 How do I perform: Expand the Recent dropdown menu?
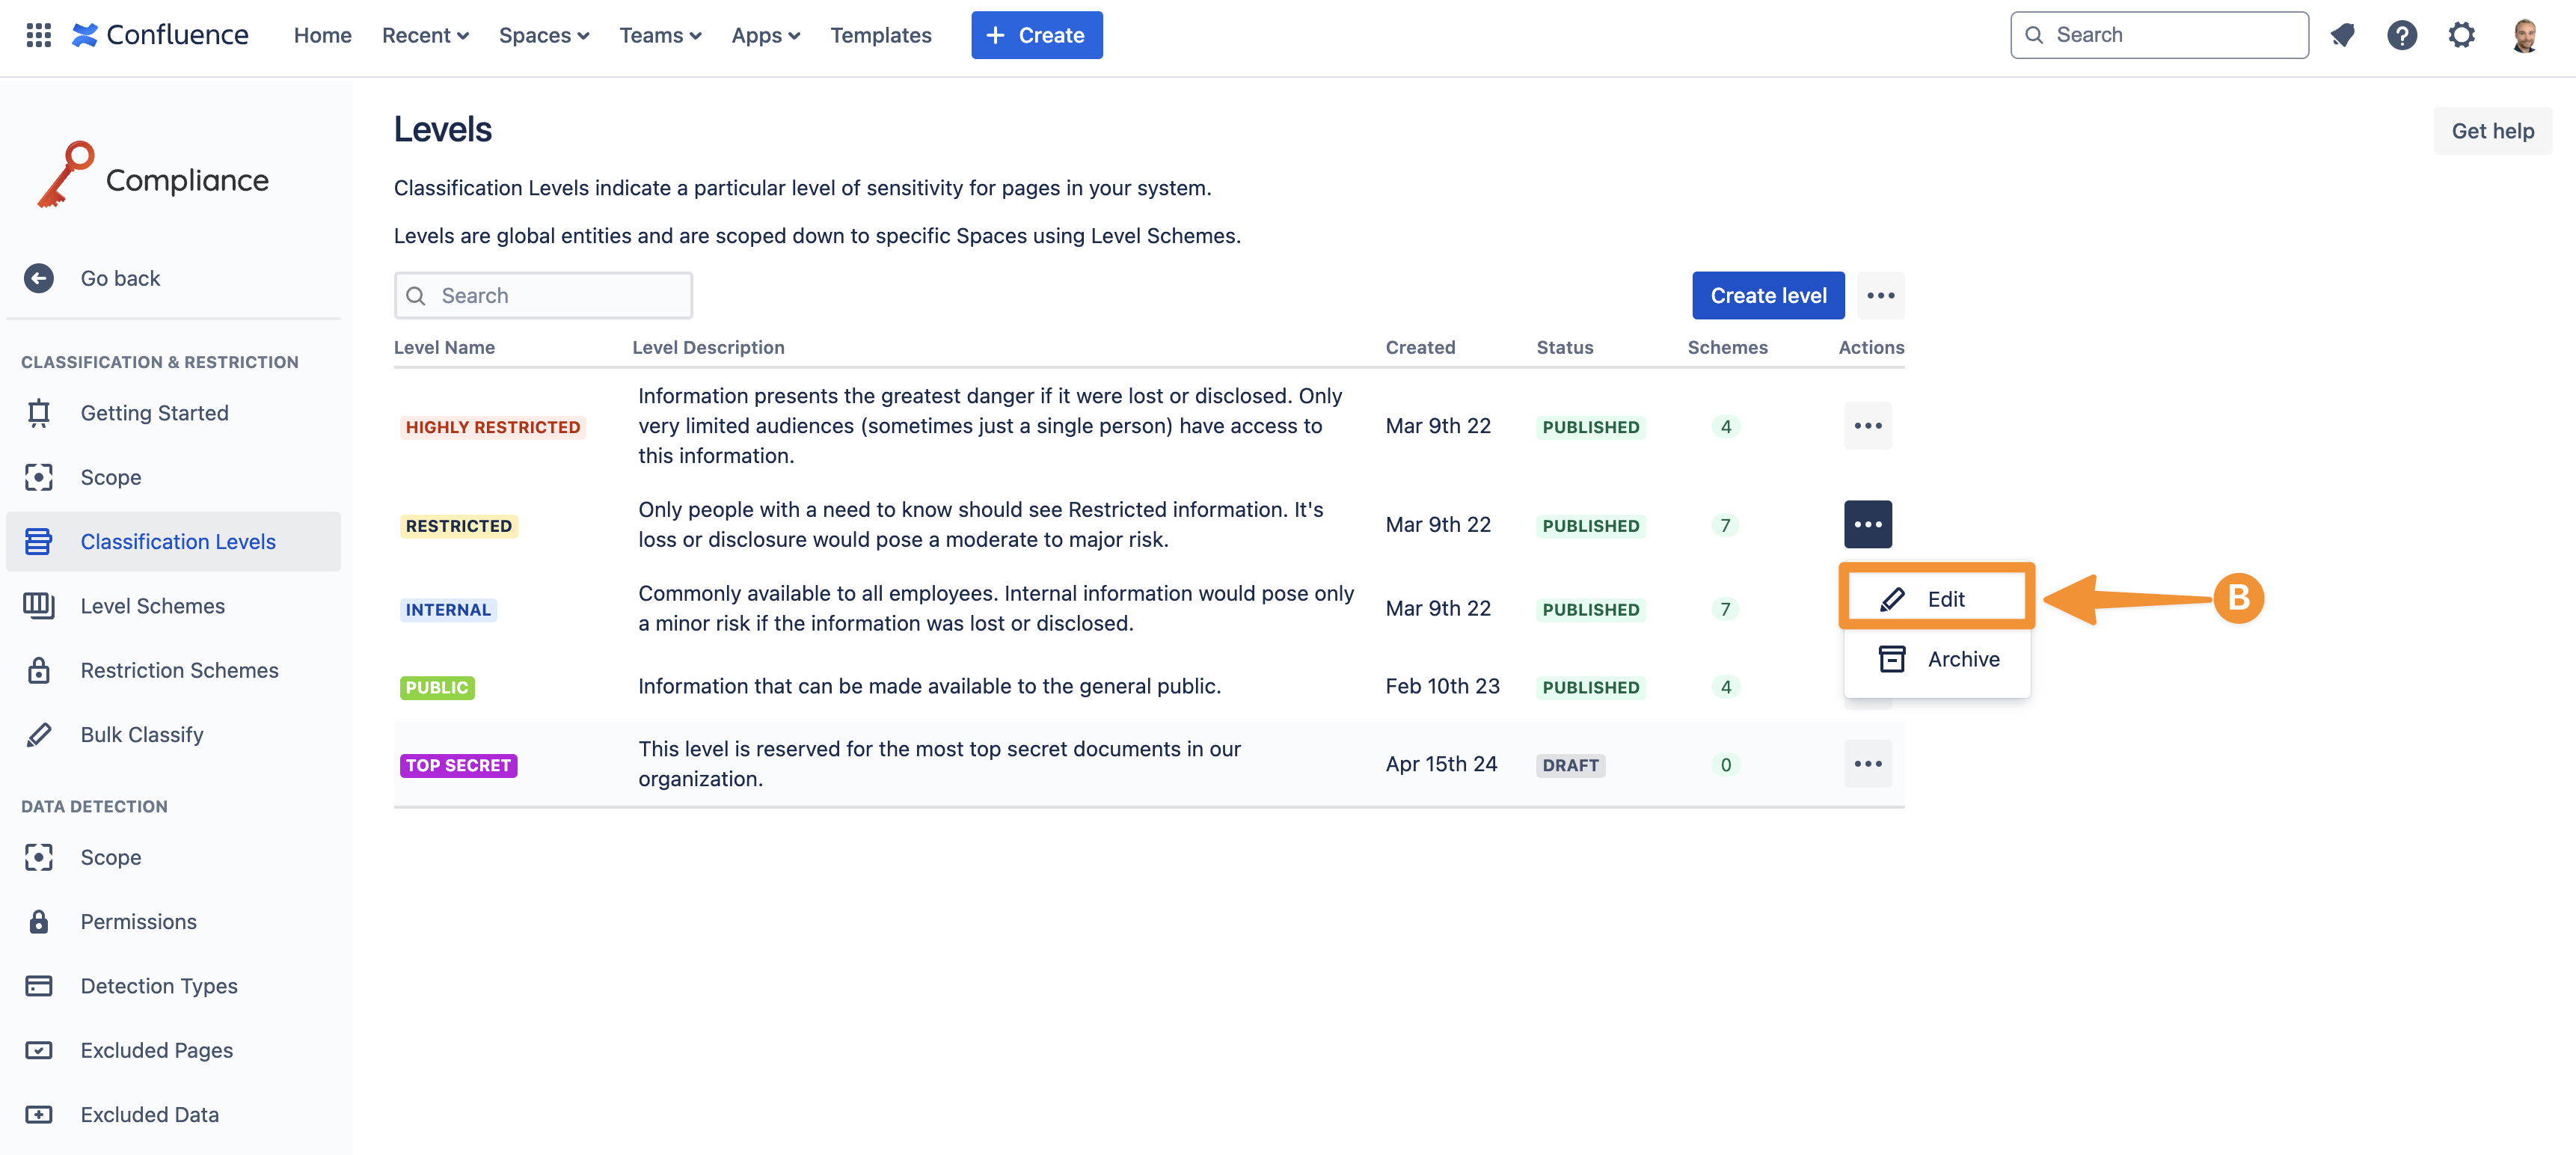tap(425, 35)
